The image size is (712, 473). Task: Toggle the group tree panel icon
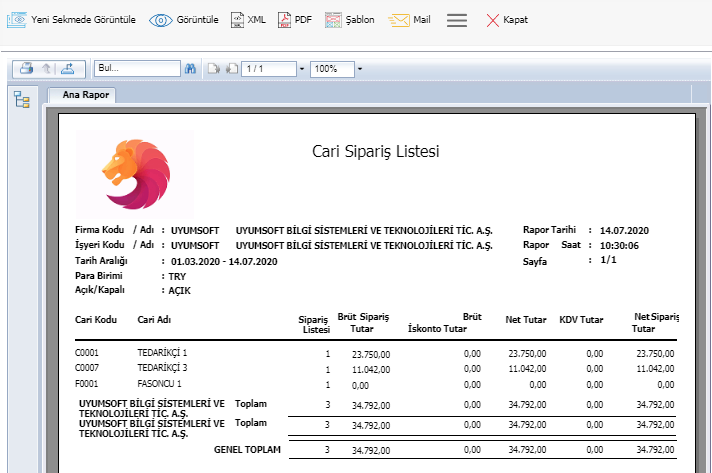pyautogui.click(x=21, y=99)
